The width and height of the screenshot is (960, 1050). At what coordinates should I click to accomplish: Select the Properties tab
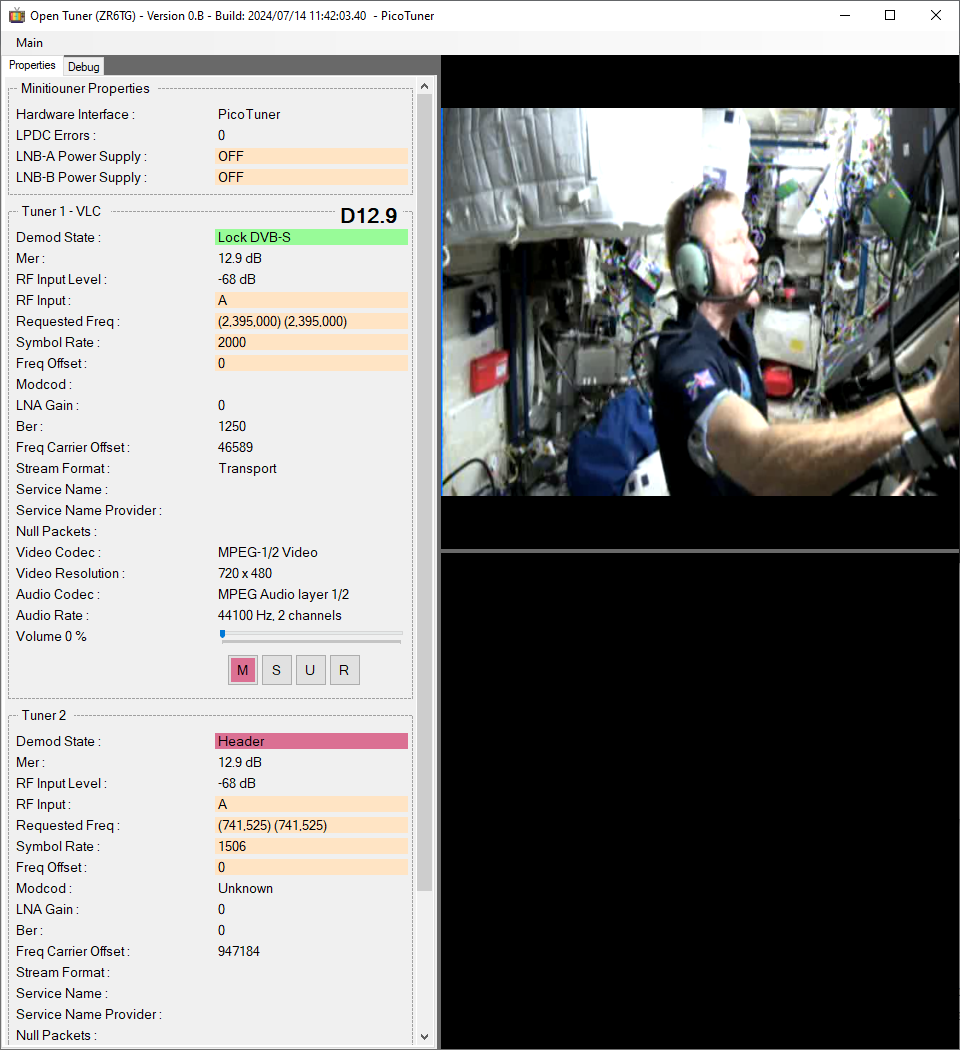(32, 66)
